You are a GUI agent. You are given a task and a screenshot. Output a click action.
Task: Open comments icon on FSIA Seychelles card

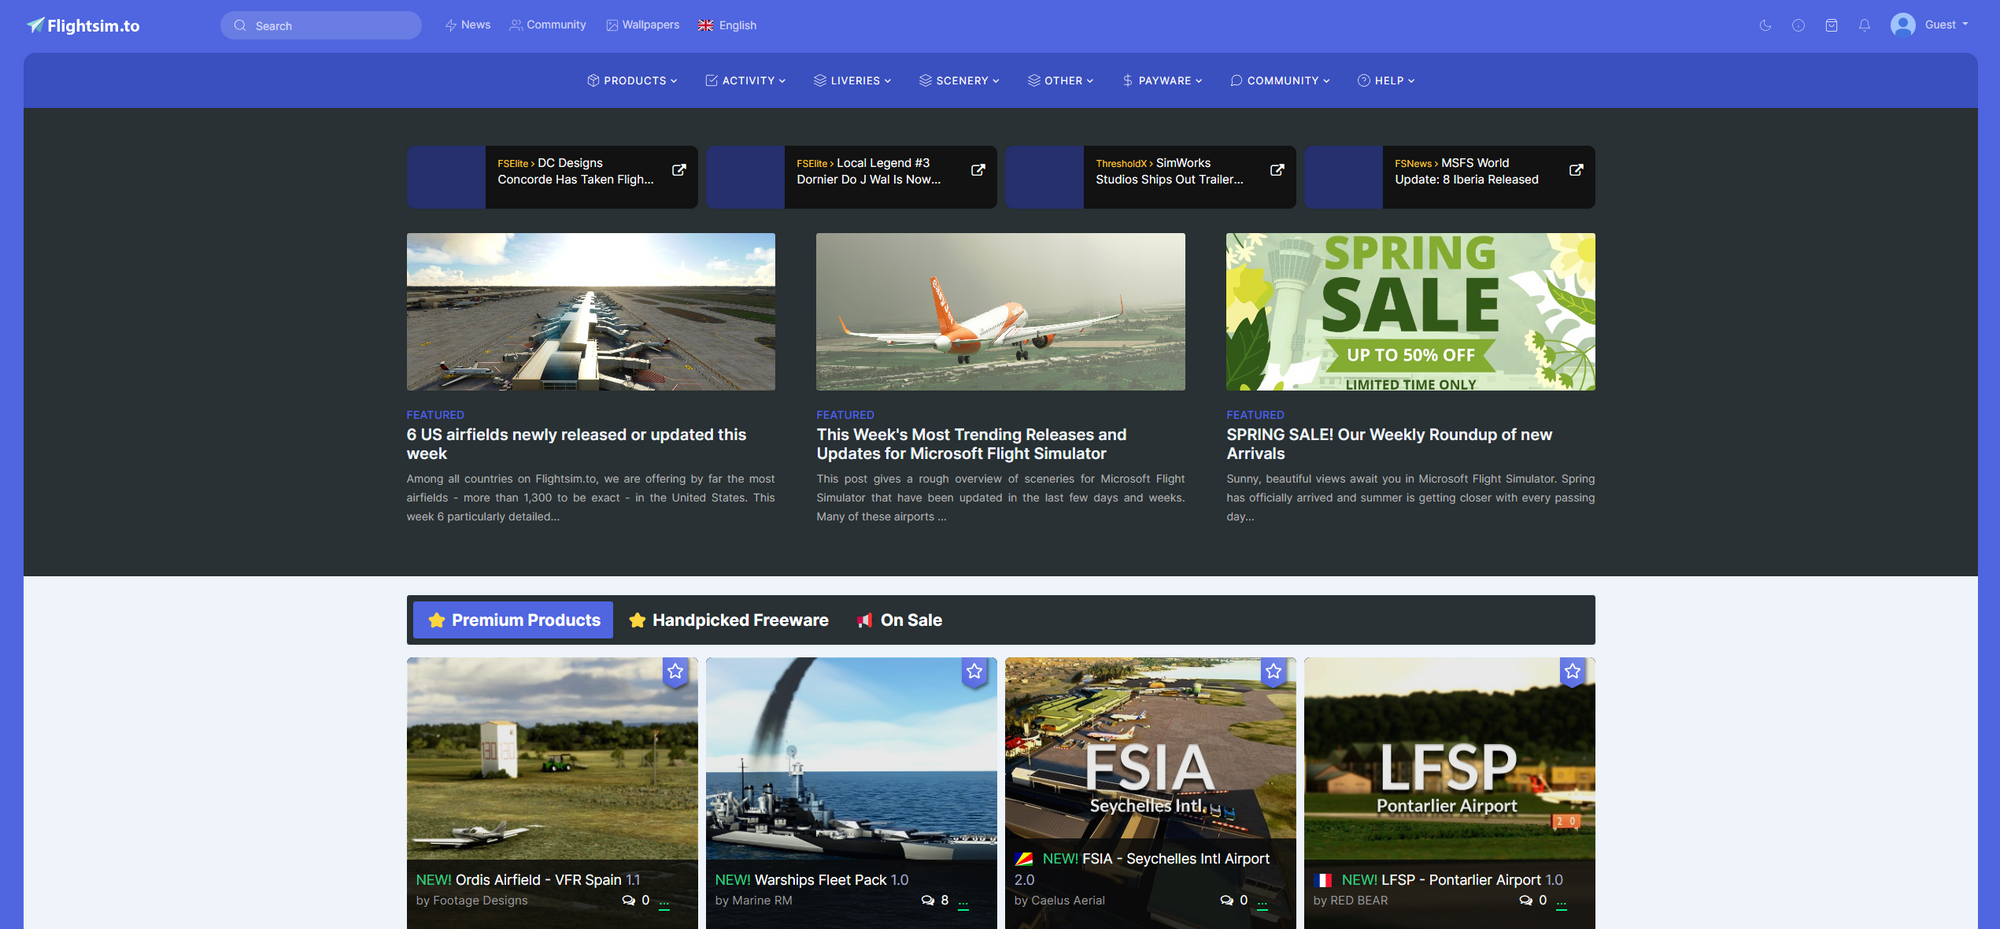(1227, 901)
